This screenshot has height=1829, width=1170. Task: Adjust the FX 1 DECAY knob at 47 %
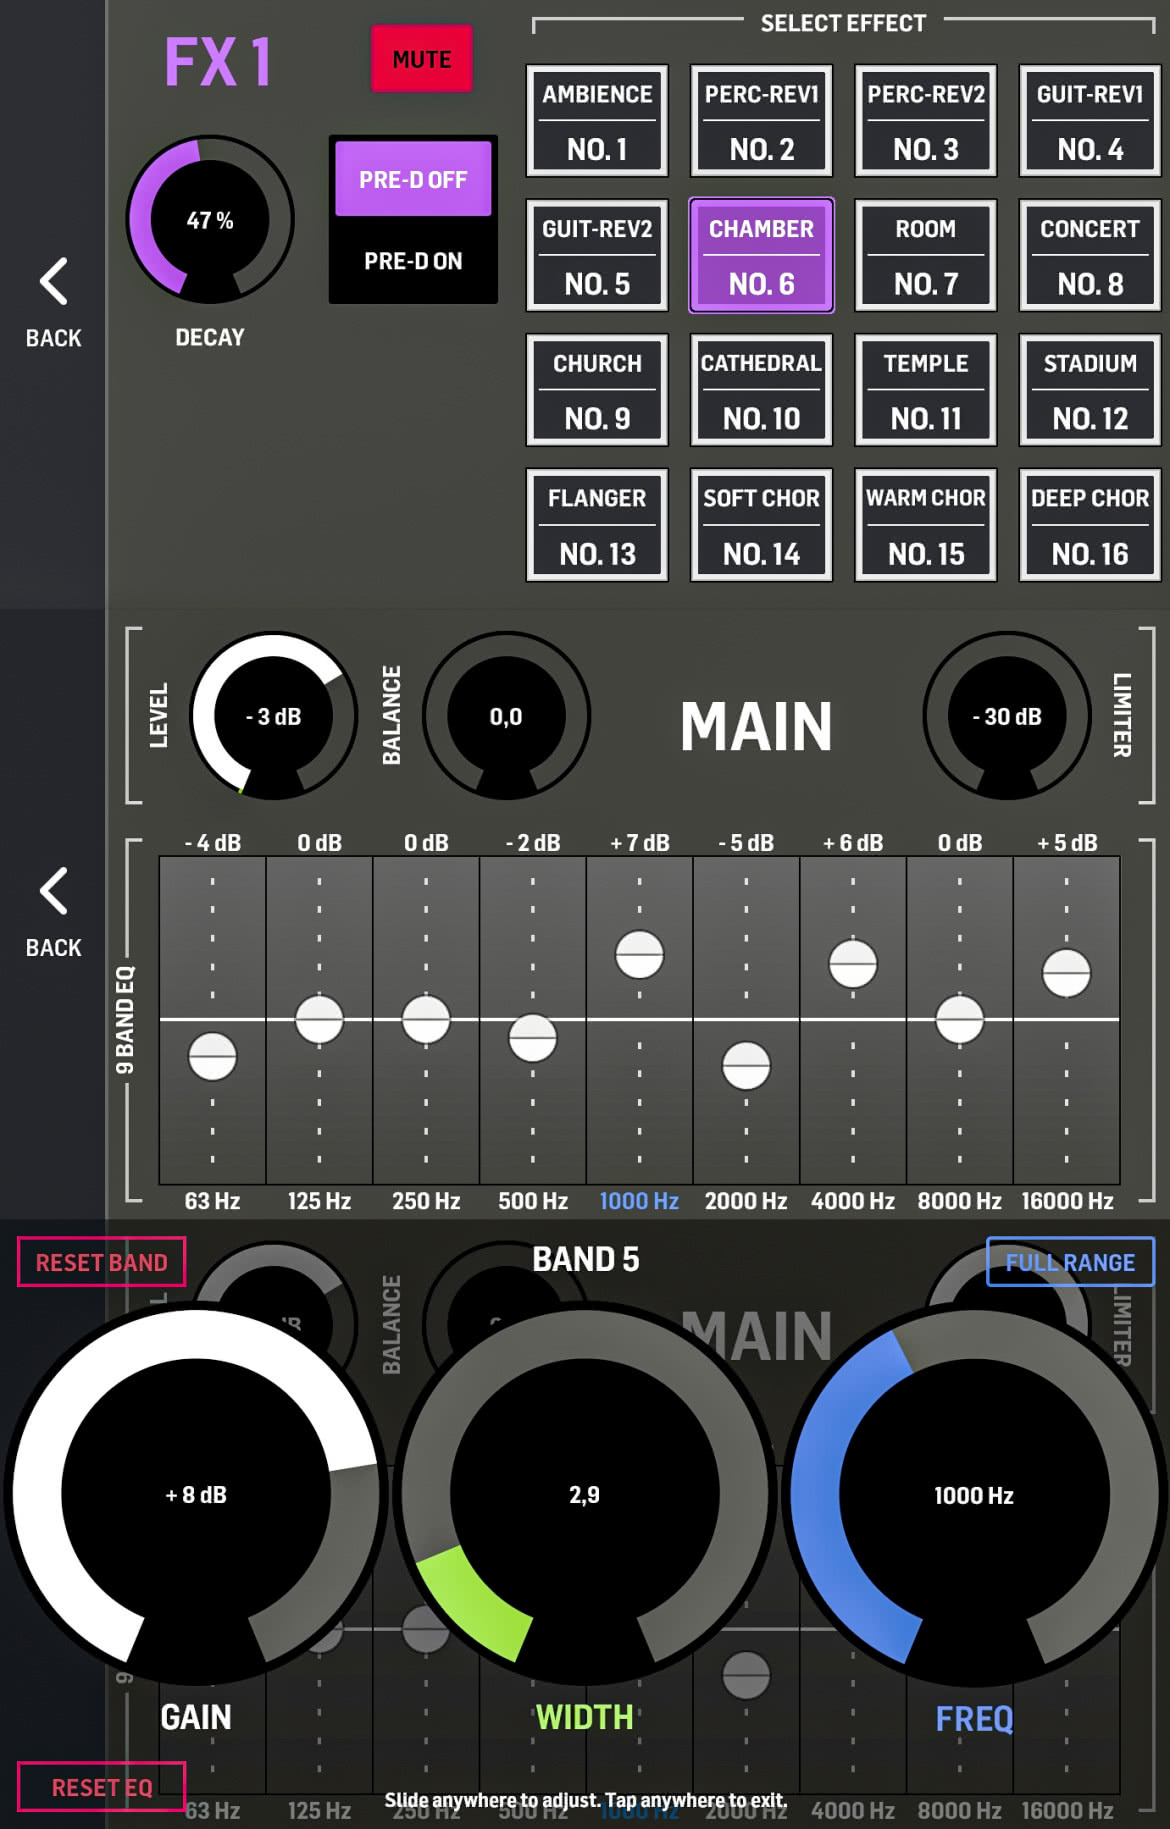point(210,220)
